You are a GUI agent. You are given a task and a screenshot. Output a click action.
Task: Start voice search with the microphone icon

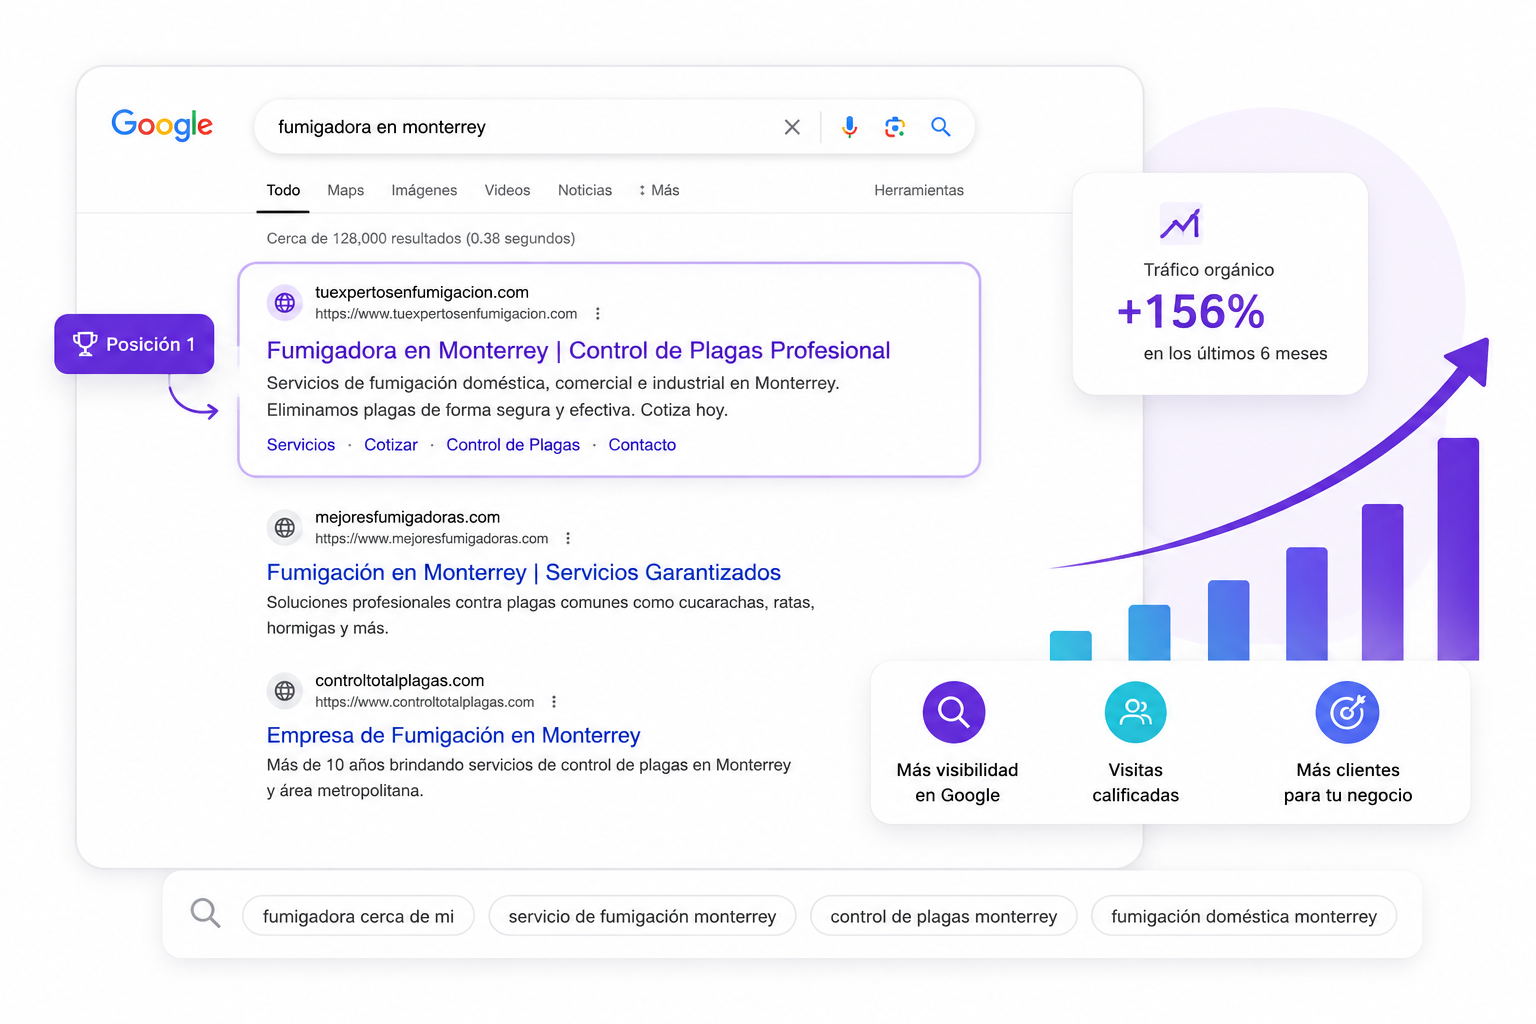coord(849,127)
